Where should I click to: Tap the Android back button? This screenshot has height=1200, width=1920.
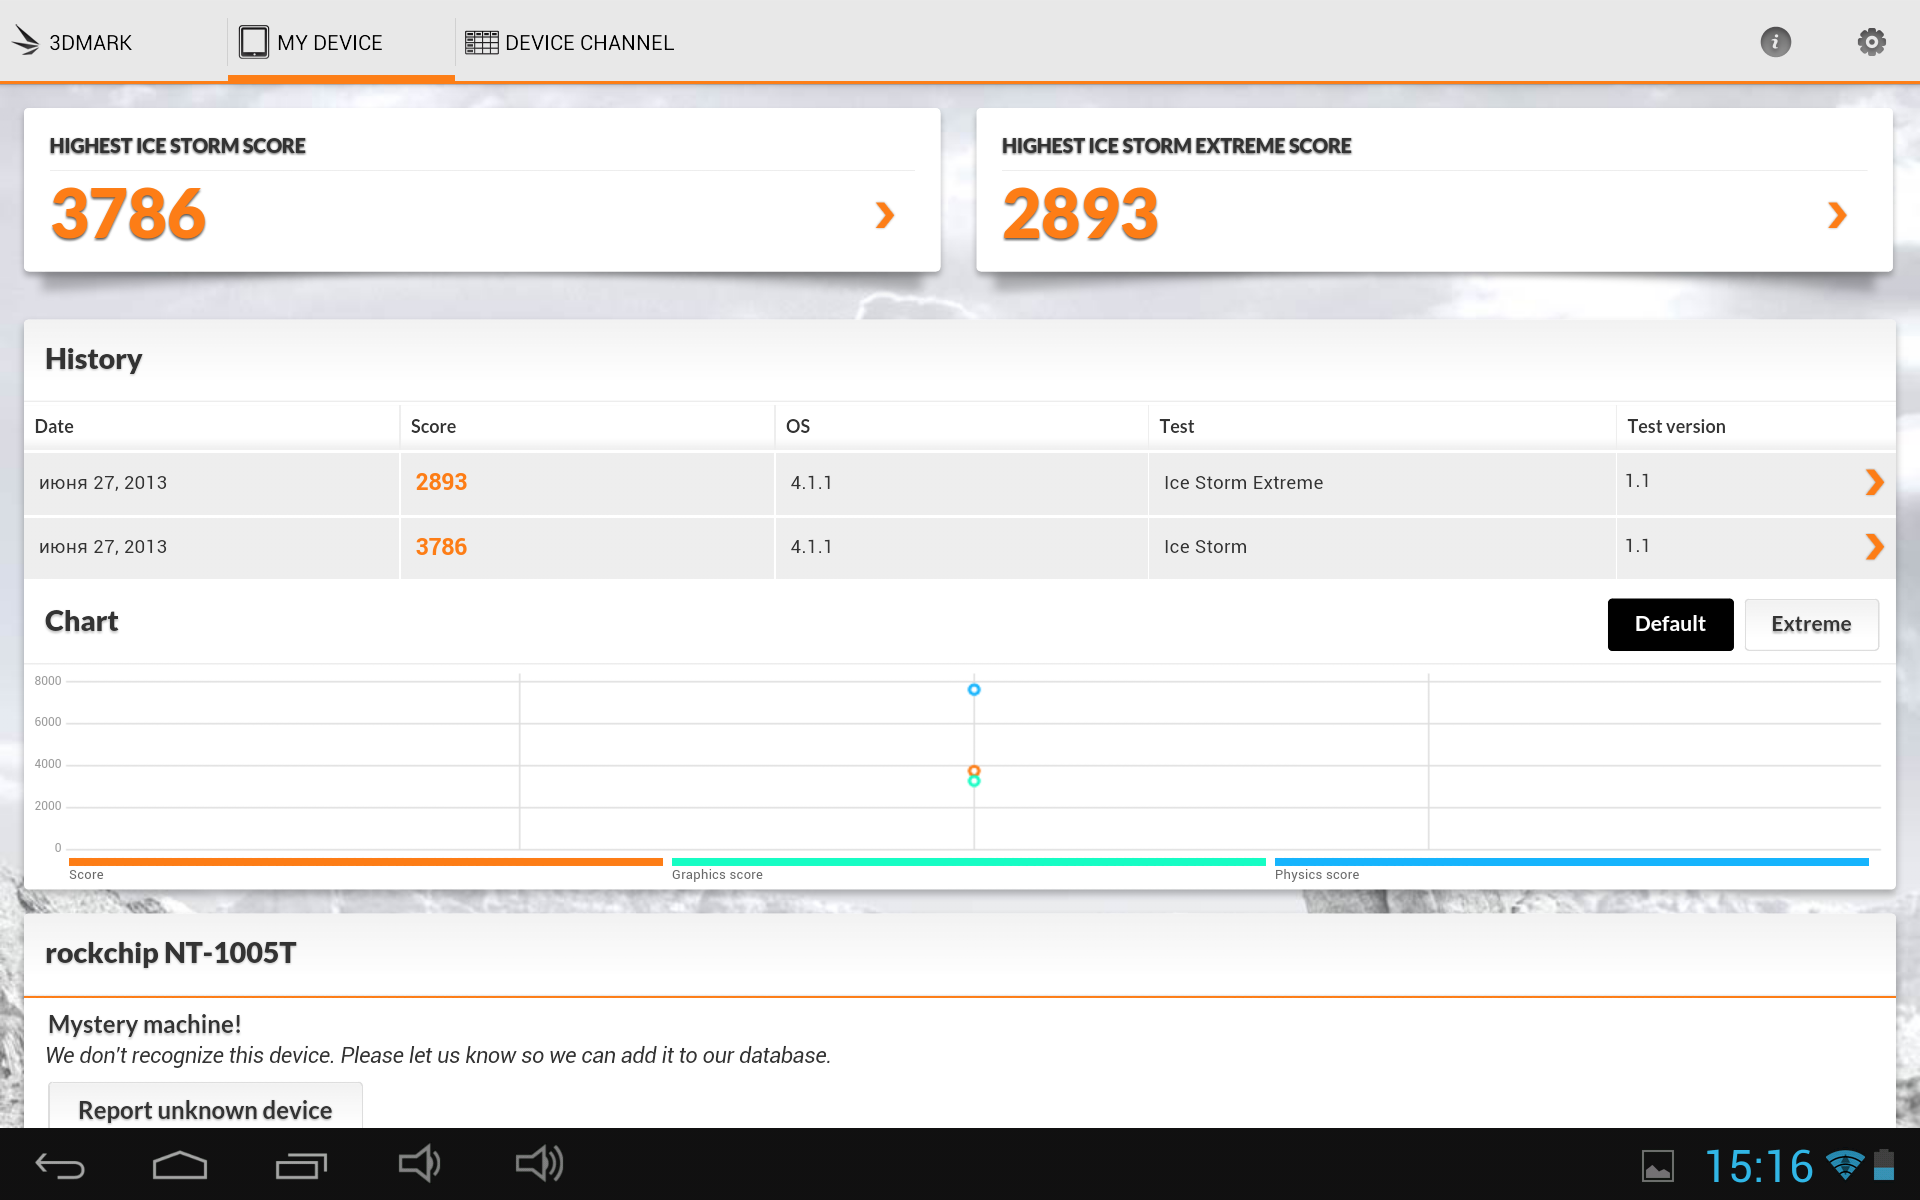pyautogui.click(x=60, y=1165)
